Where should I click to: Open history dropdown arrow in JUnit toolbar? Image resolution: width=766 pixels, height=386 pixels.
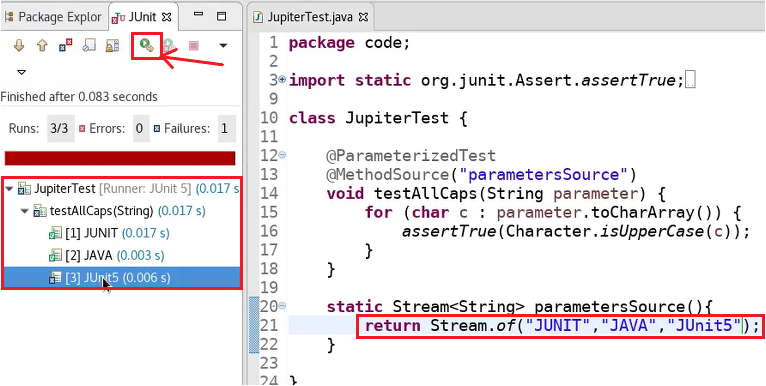coord(223,46)
